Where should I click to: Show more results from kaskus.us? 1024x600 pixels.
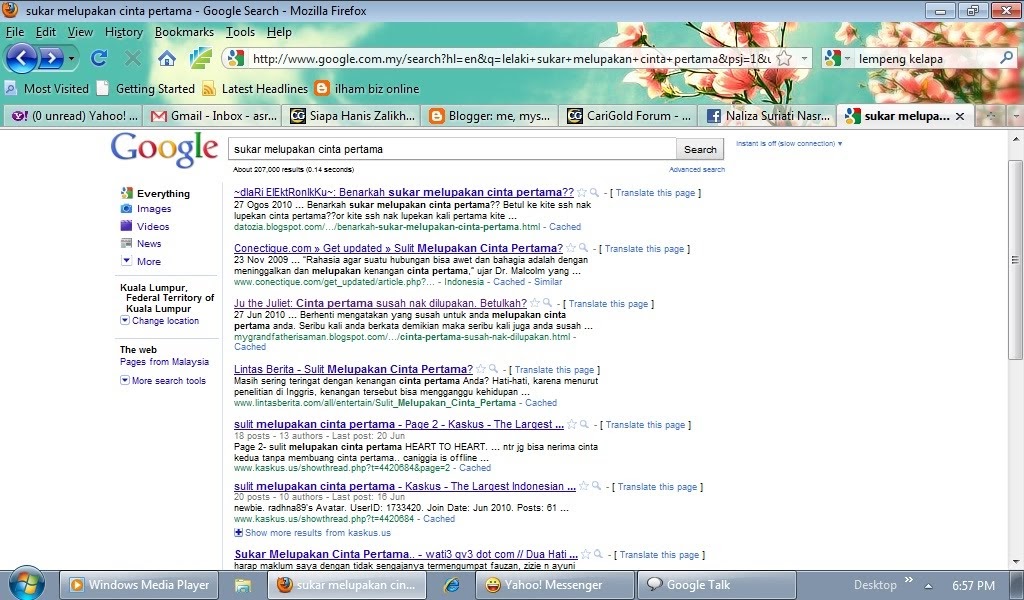313,533
